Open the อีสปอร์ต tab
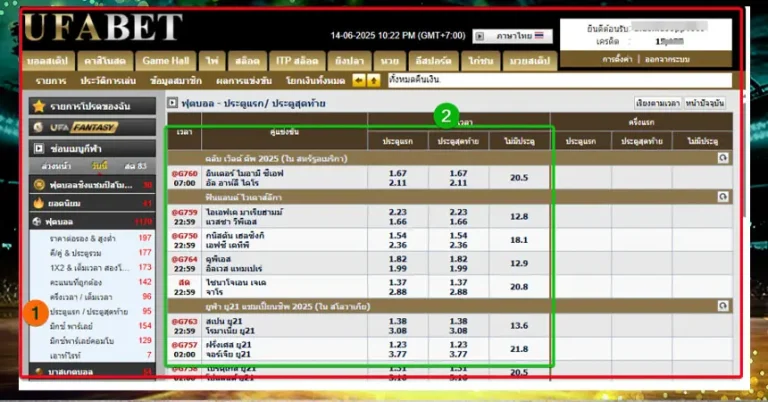This screenshot has width=768, height=402. pyautogui.click(x=433, y=61)
